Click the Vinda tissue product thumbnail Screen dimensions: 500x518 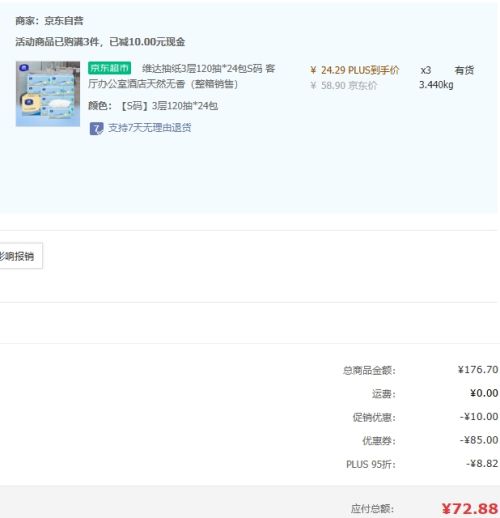coord(48,94)
